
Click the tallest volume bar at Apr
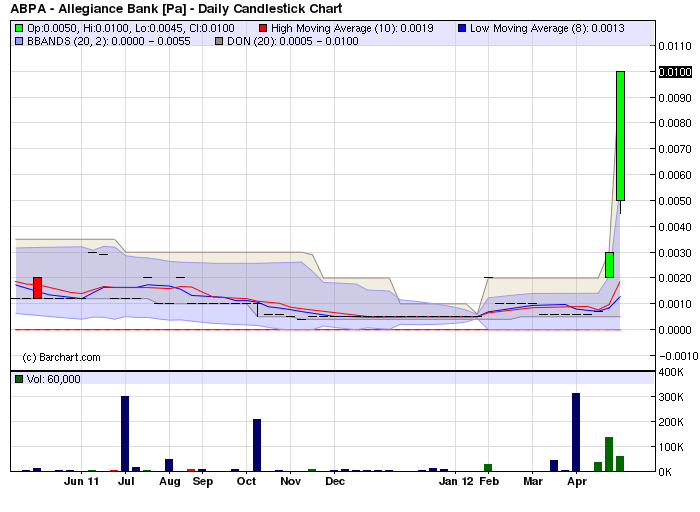(576, 432)
